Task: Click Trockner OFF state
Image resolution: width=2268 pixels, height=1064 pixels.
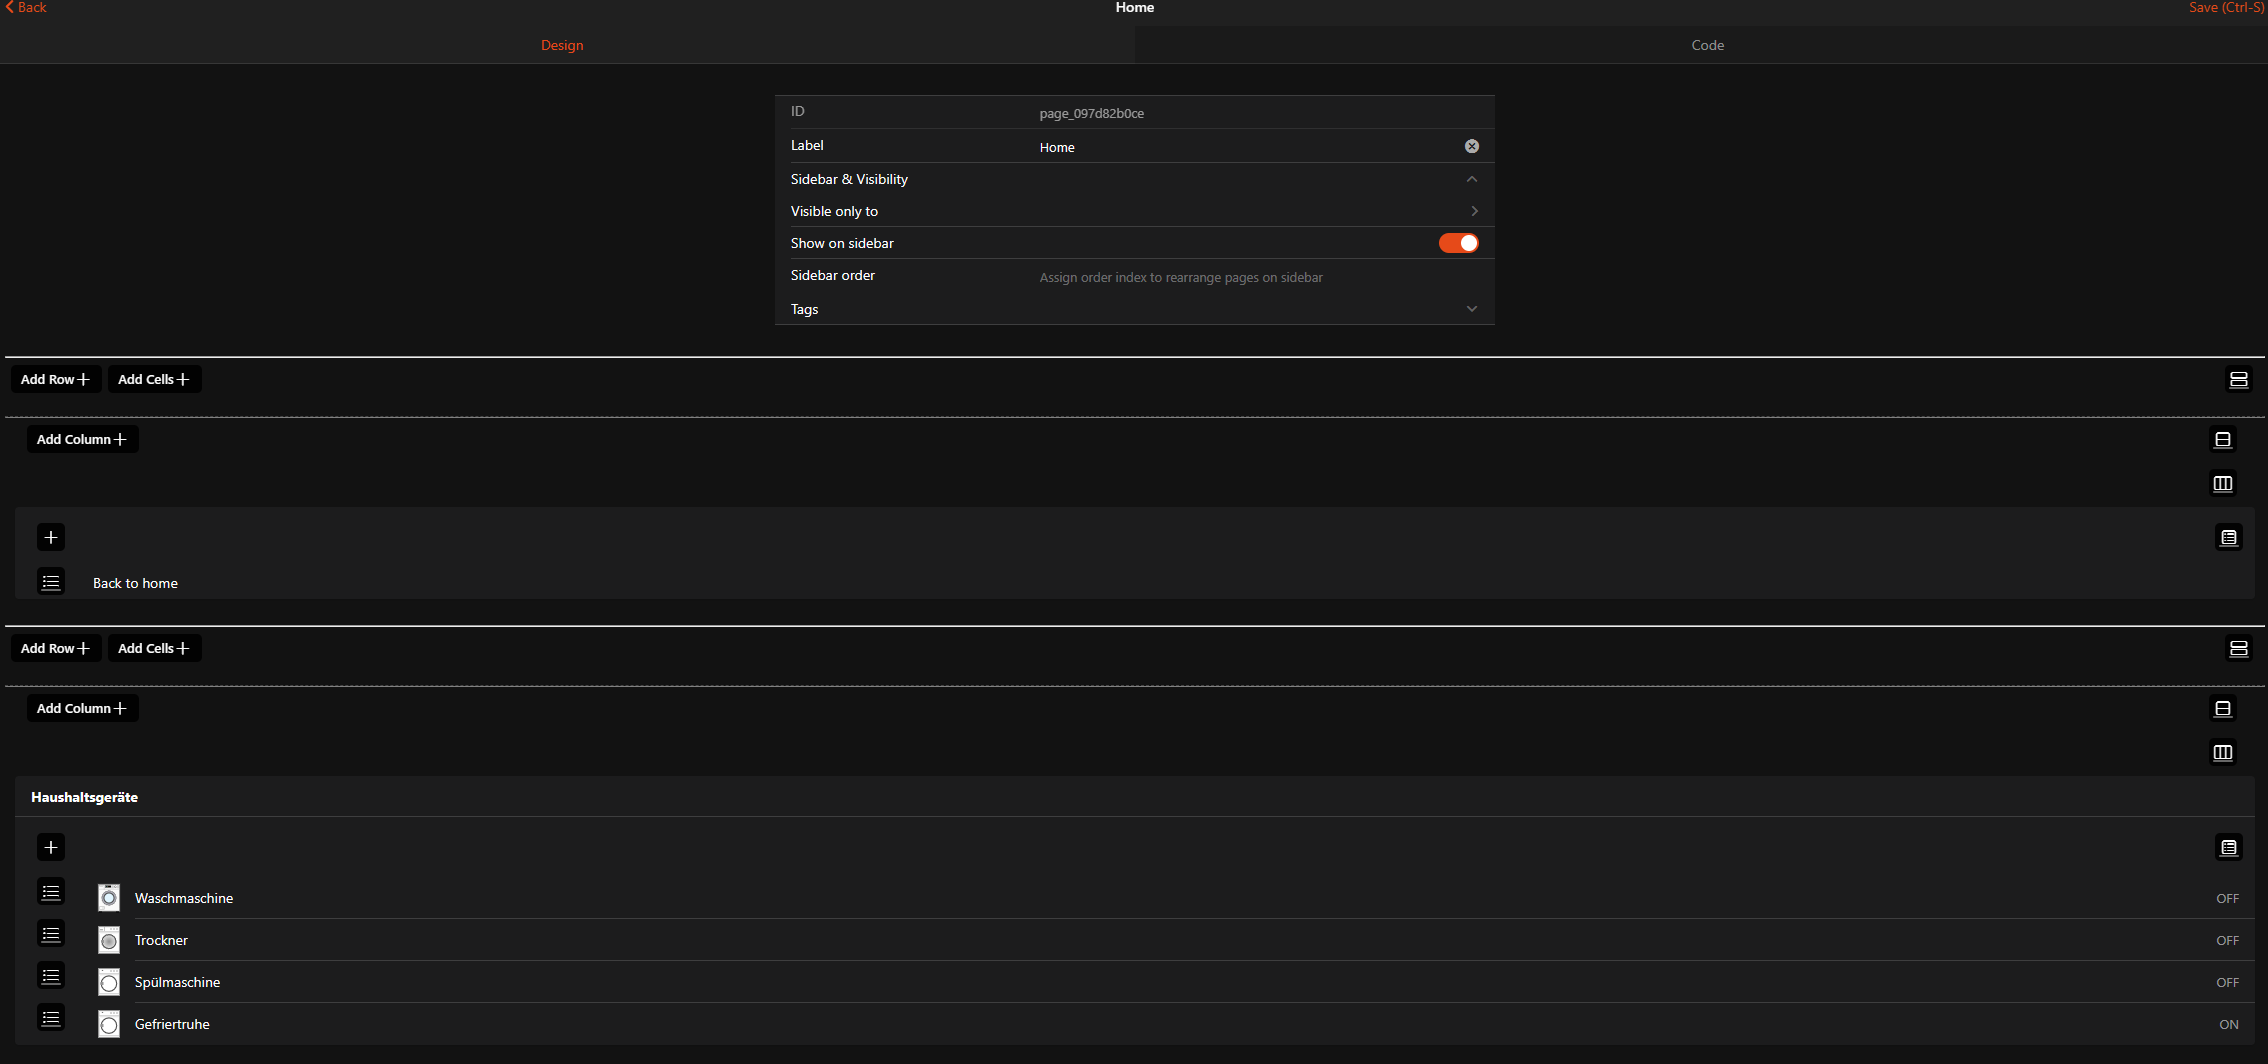Action: tap(2227, 940)
